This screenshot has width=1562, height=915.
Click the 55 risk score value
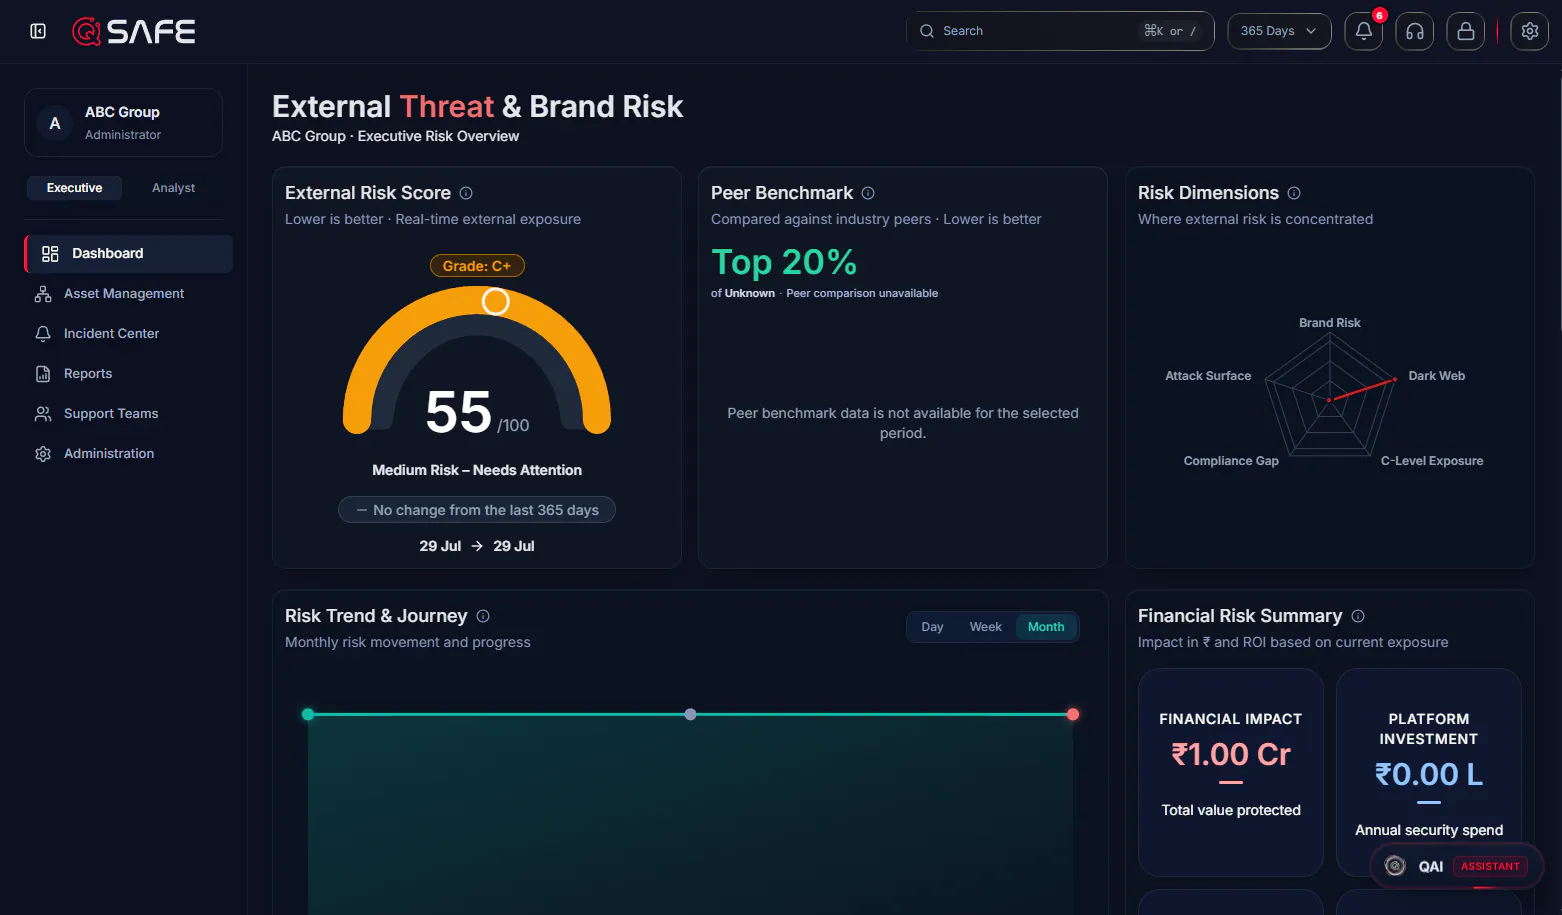pyautogui.click(x=459, y=412)
